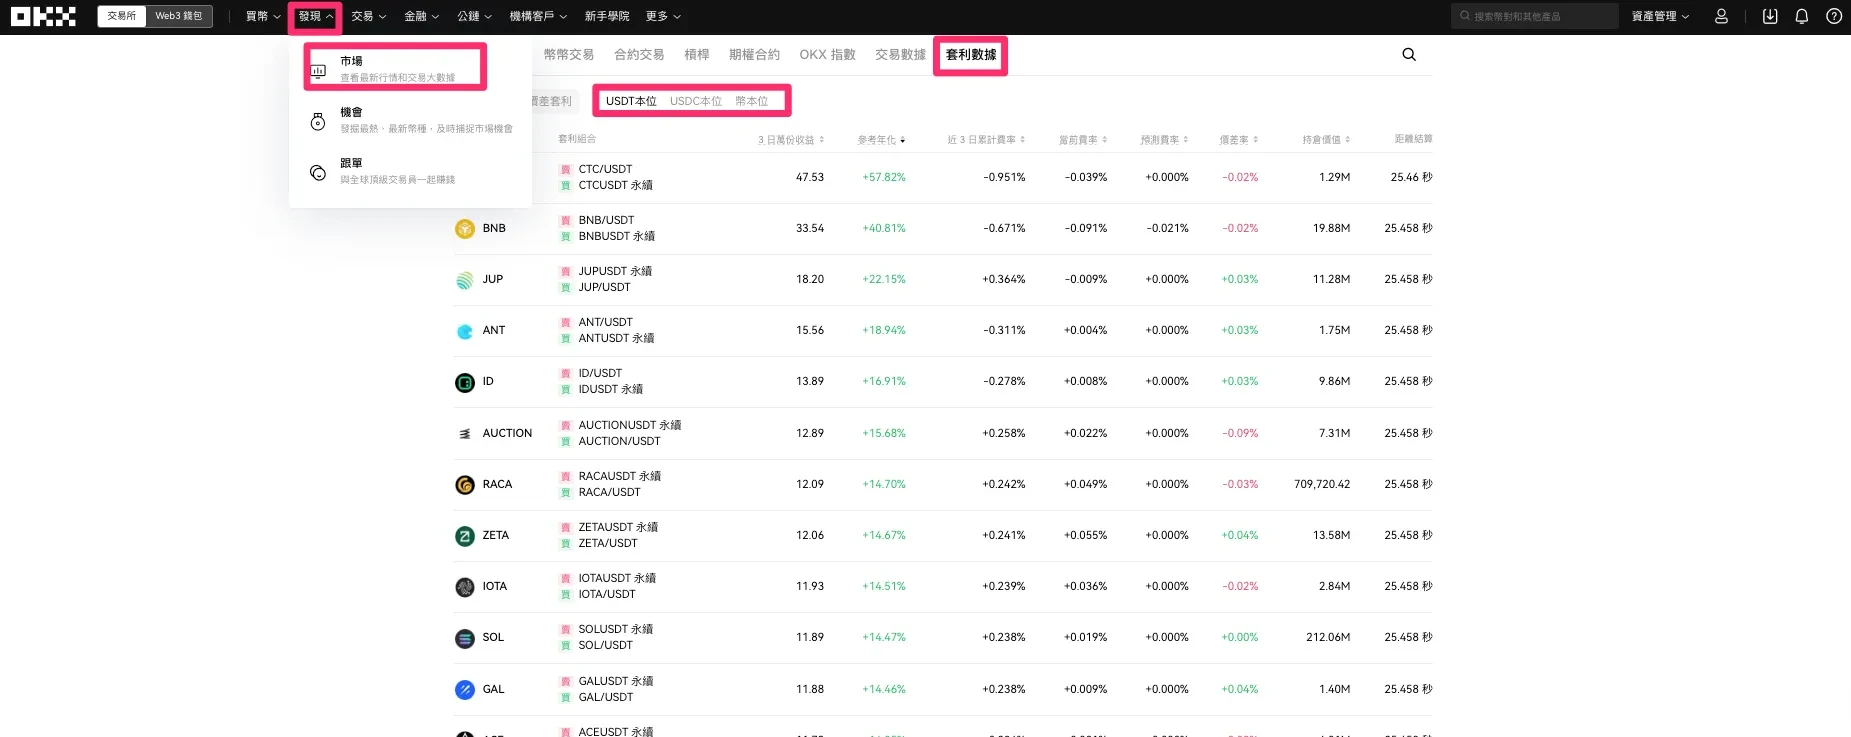
Task: Select the 套利數據 tab
Action: [971, 55]
